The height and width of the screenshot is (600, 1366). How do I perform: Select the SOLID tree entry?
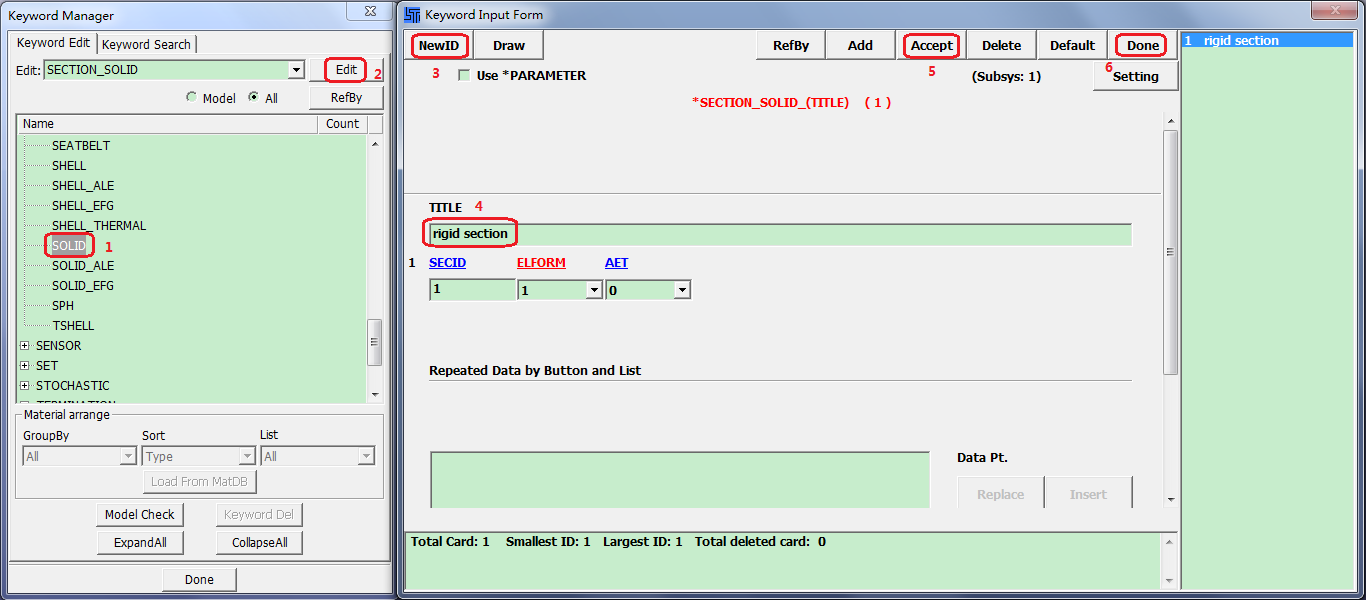pos(69,246)
